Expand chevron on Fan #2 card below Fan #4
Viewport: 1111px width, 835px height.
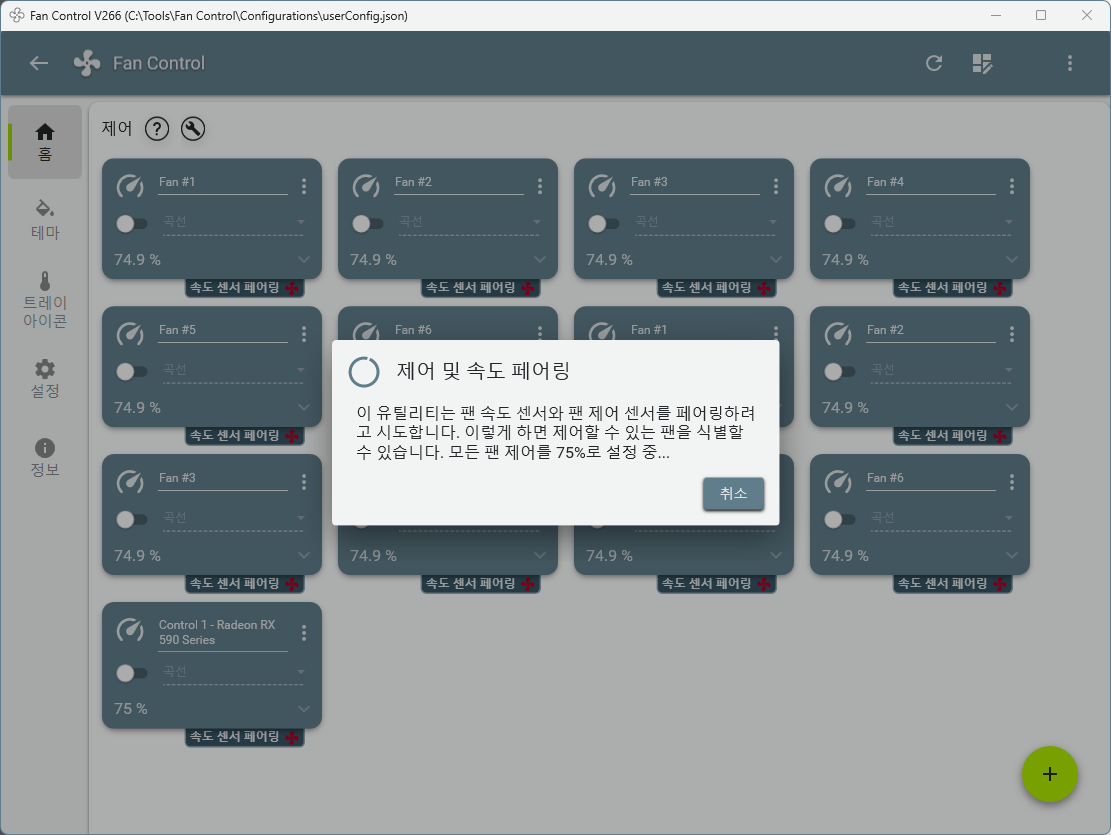pos(1012,408)
